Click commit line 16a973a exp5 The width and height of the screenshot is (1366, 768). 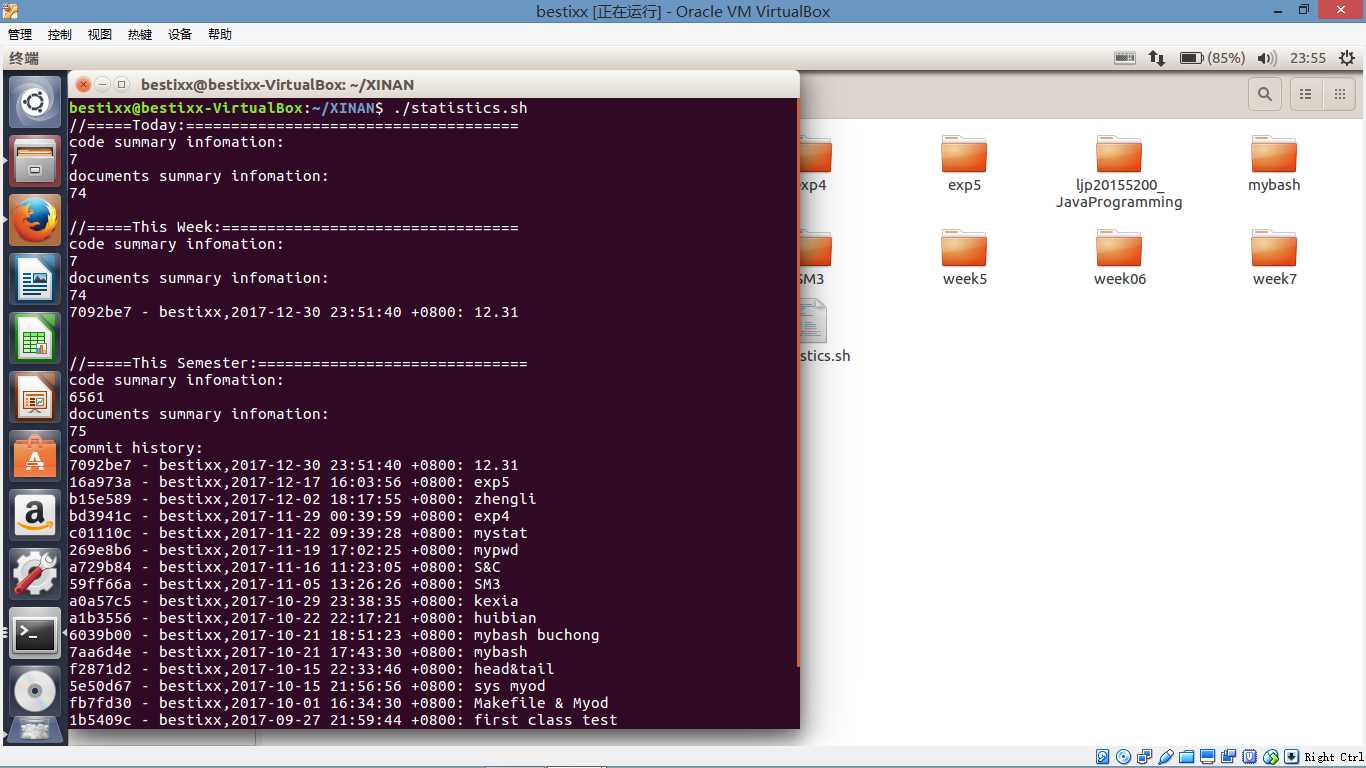289,482
